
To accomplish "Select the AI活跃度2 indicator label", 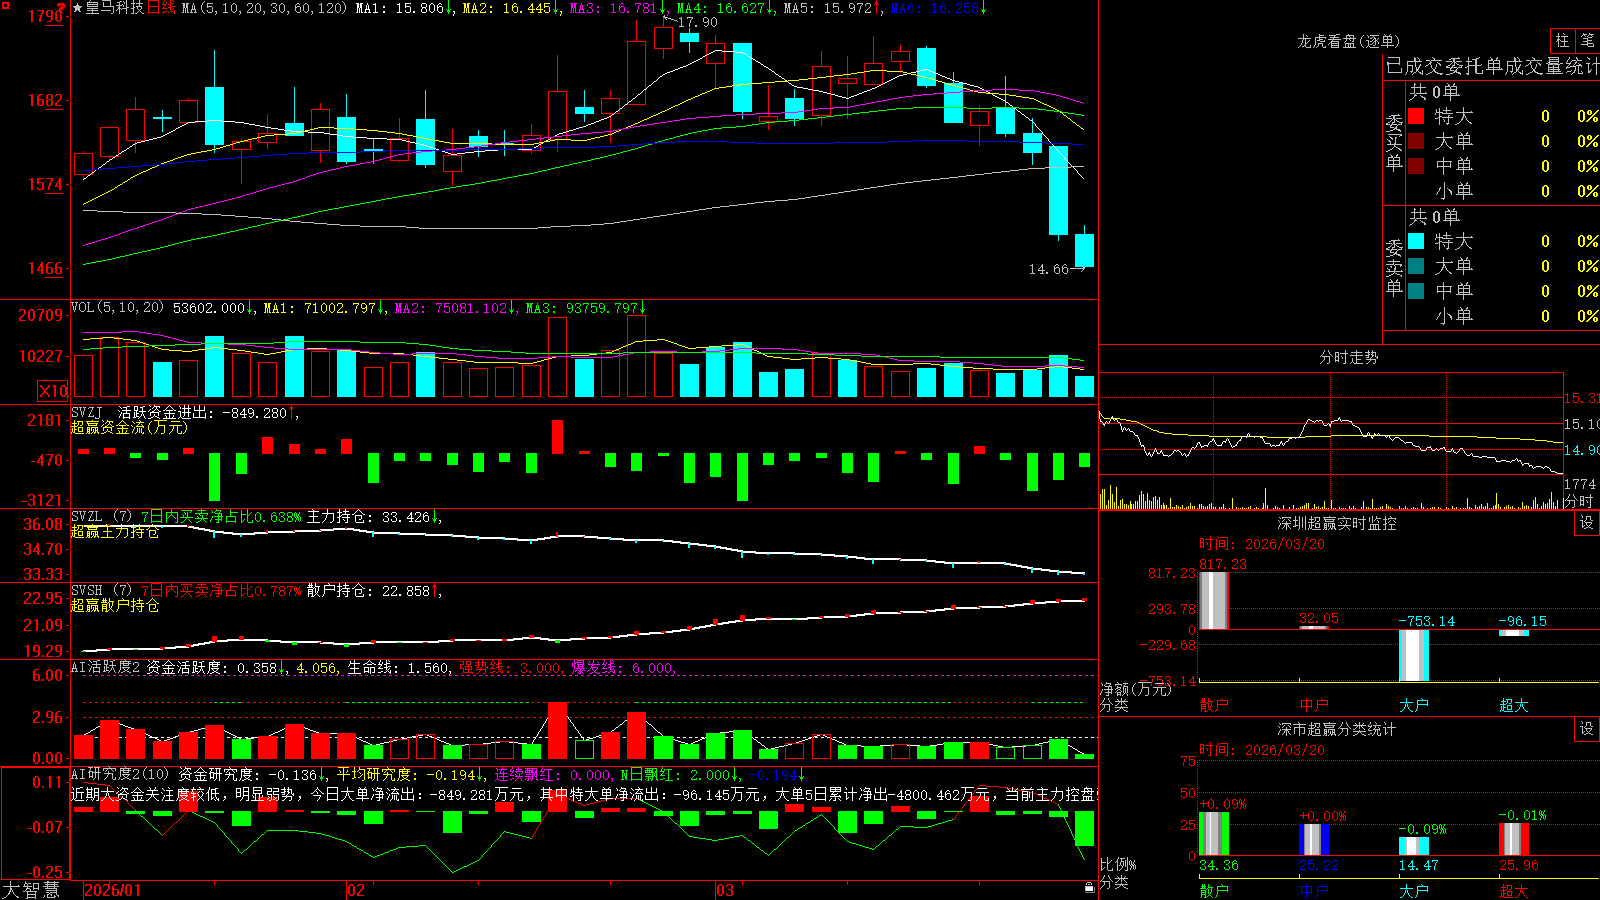I will click(x=106, y=667).
